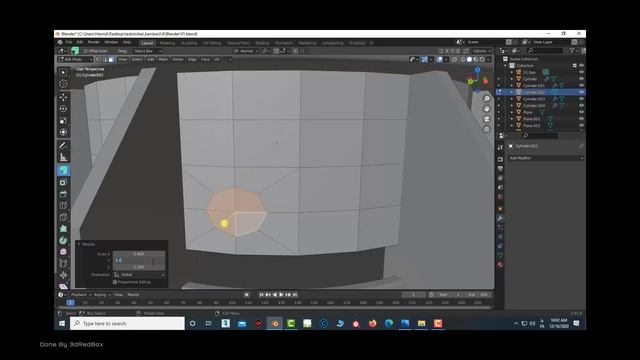
Task: Activate the Cursor tool in the toolbar
Action: point(63,84)
